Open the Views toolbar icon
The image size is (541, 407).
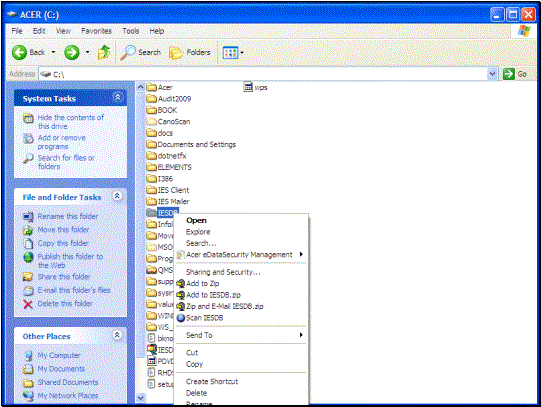[x=230, y=53]
